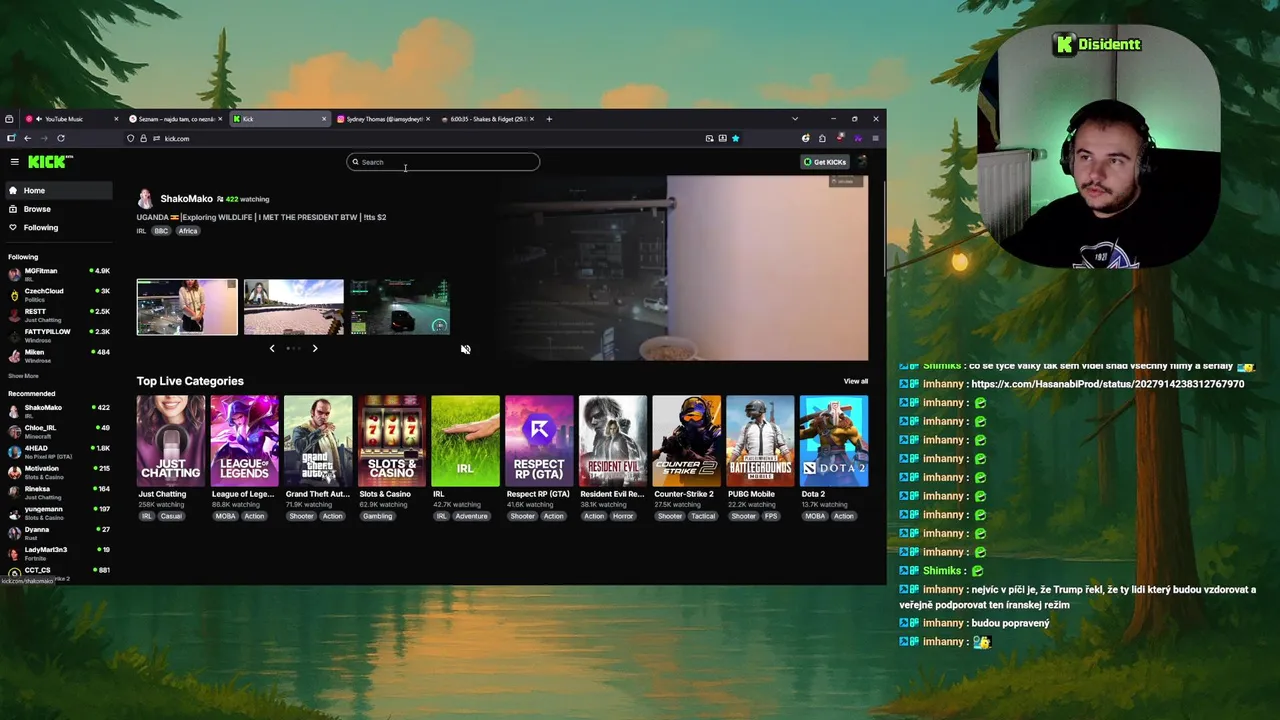Viewport: 1280px width, 720px height.
Task: Click the BBC tag on featured stream
Action: [x=161, y=231]
